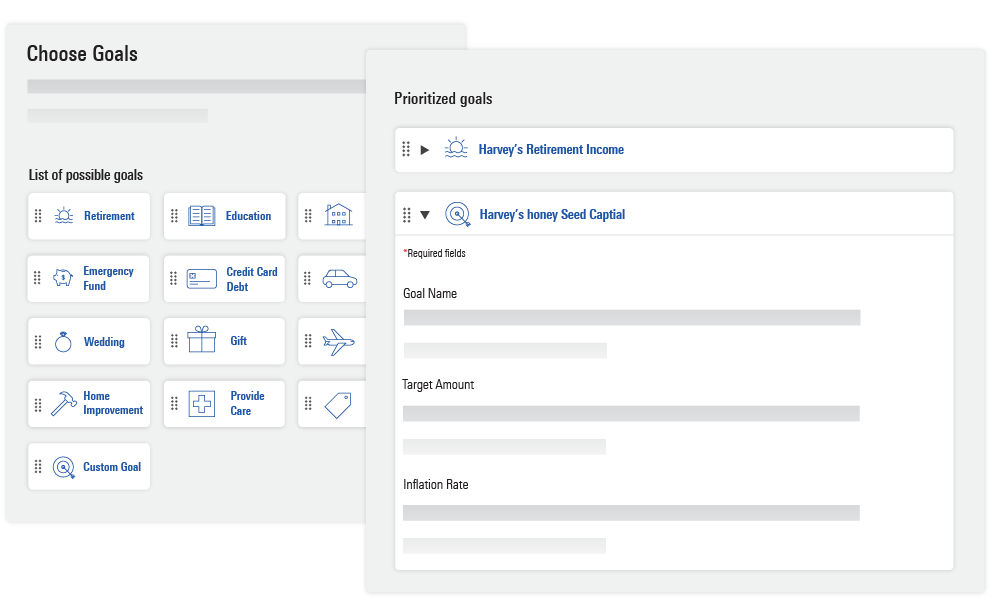1000x601 pixels.
Task: Select the Gift box icon
Action: (201, 340)
